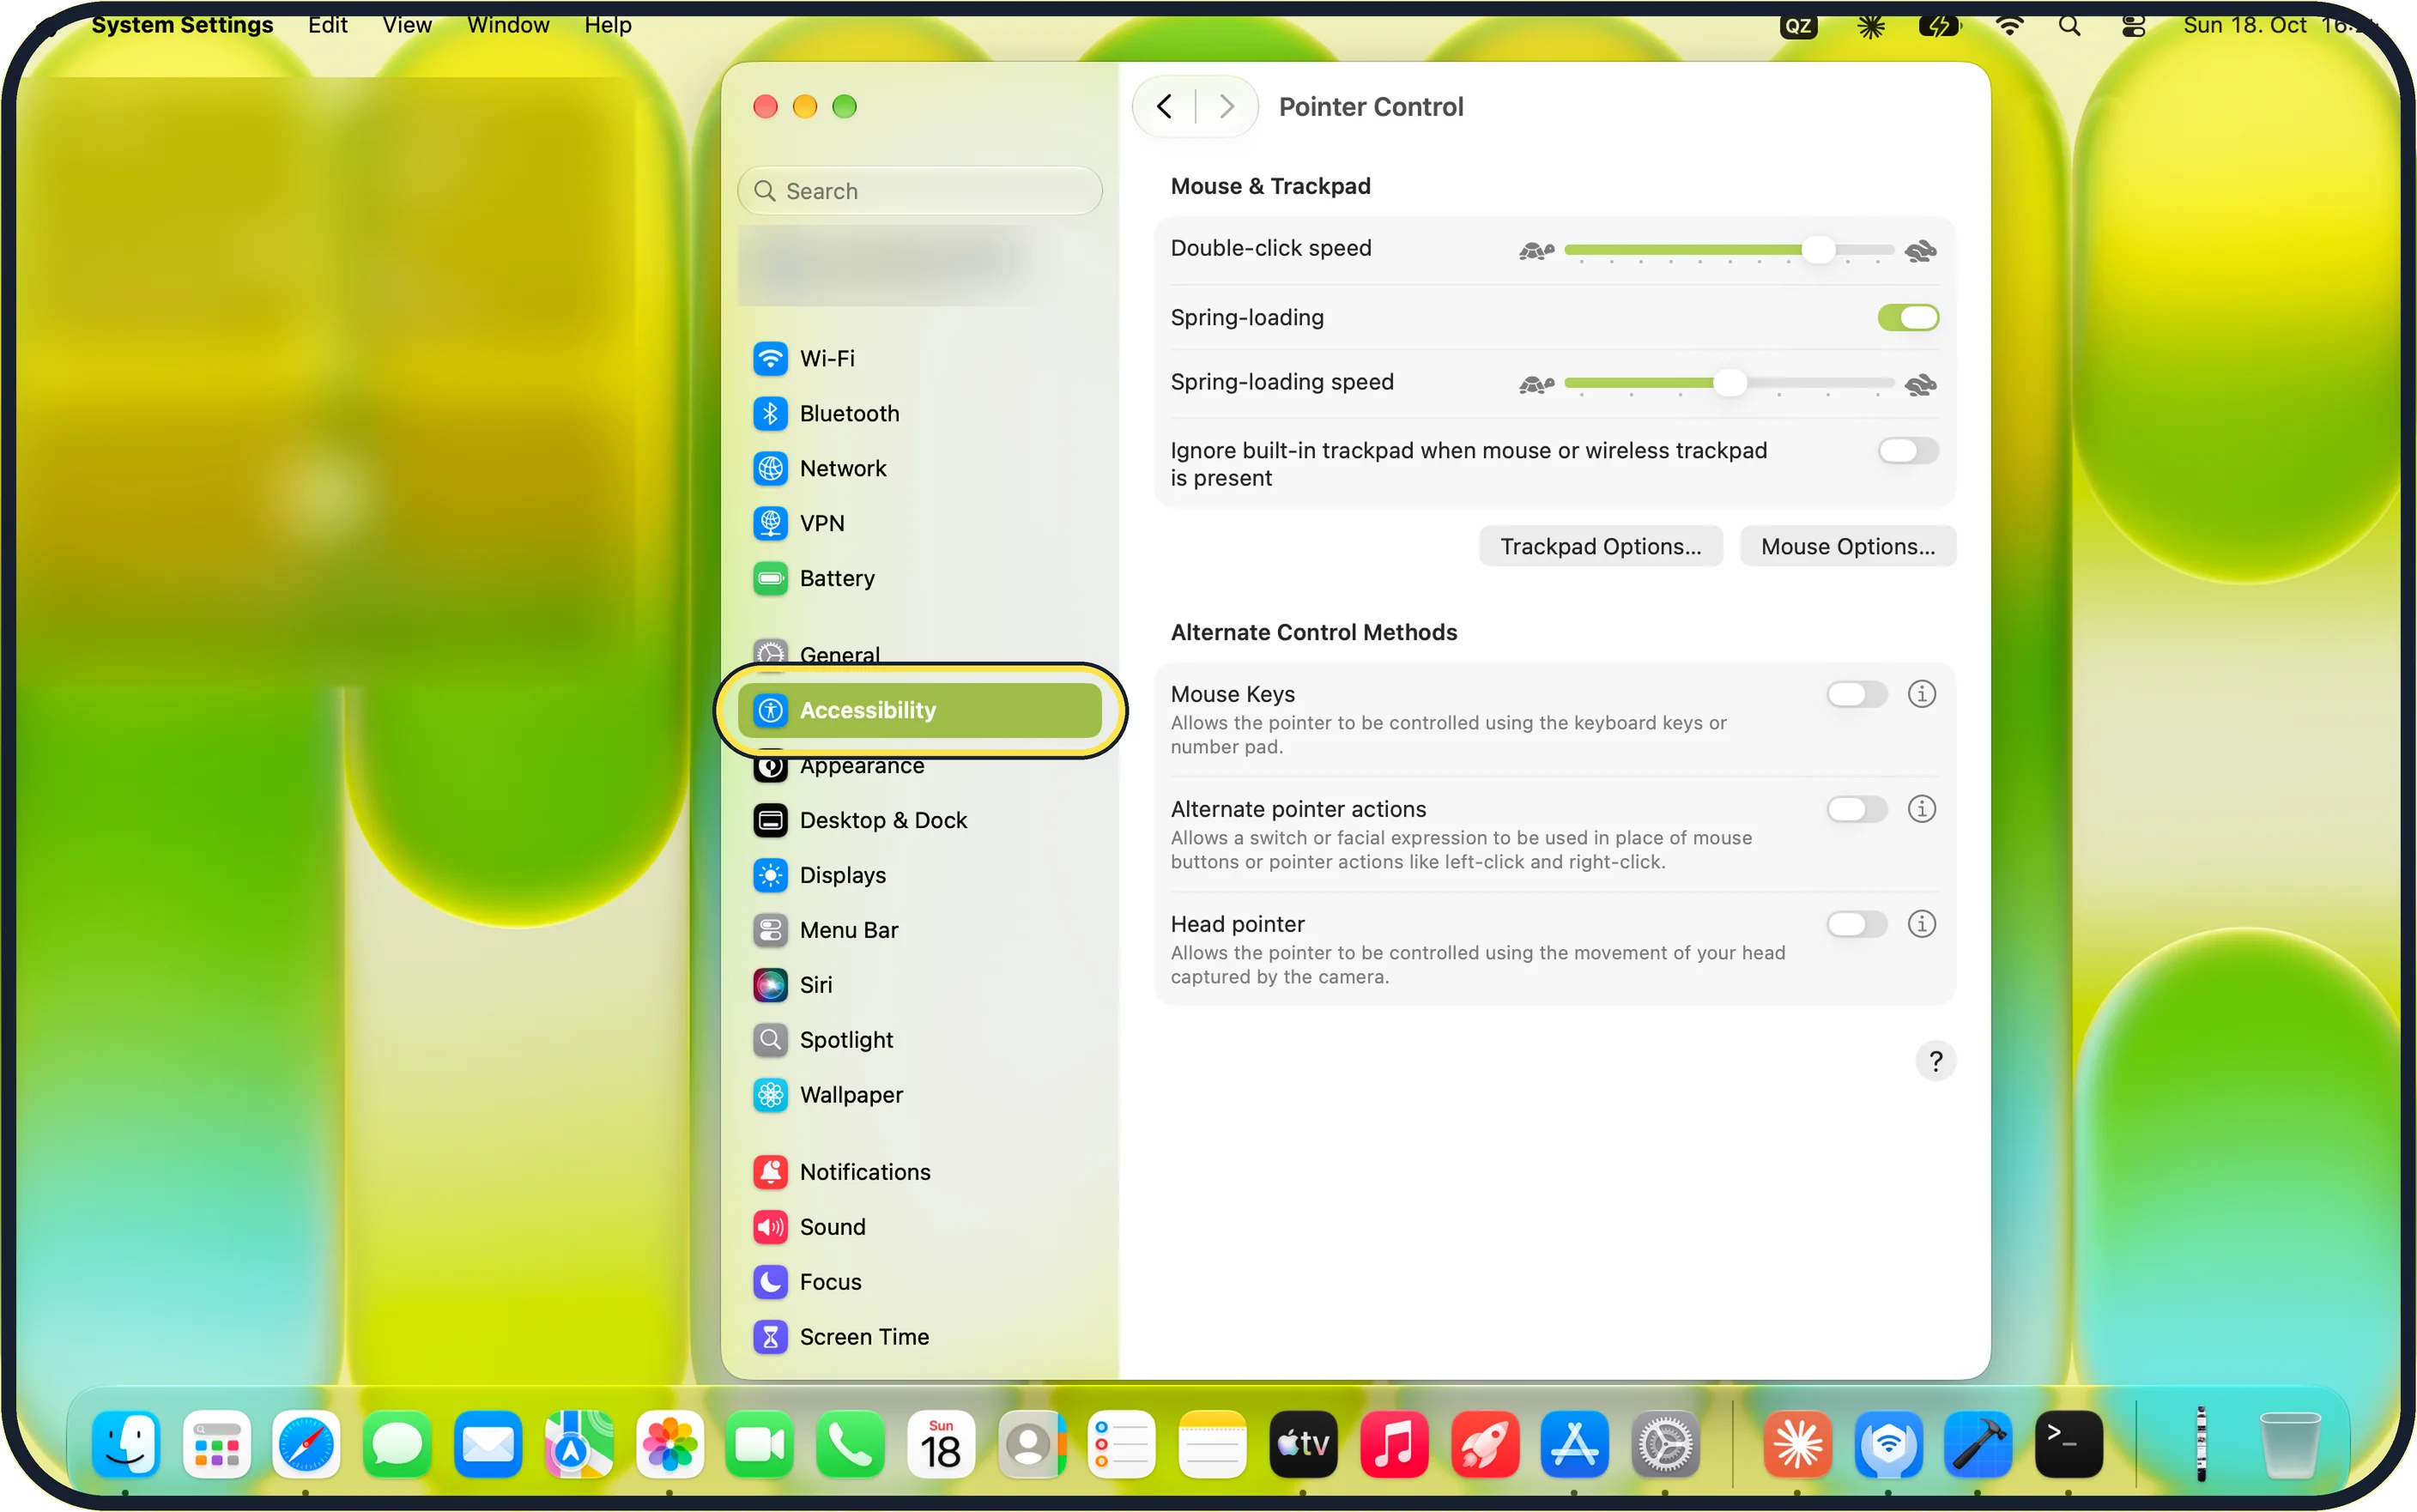Go back using the back chevron
The image size is (2417, 1512).
(x=1164, y=107)
